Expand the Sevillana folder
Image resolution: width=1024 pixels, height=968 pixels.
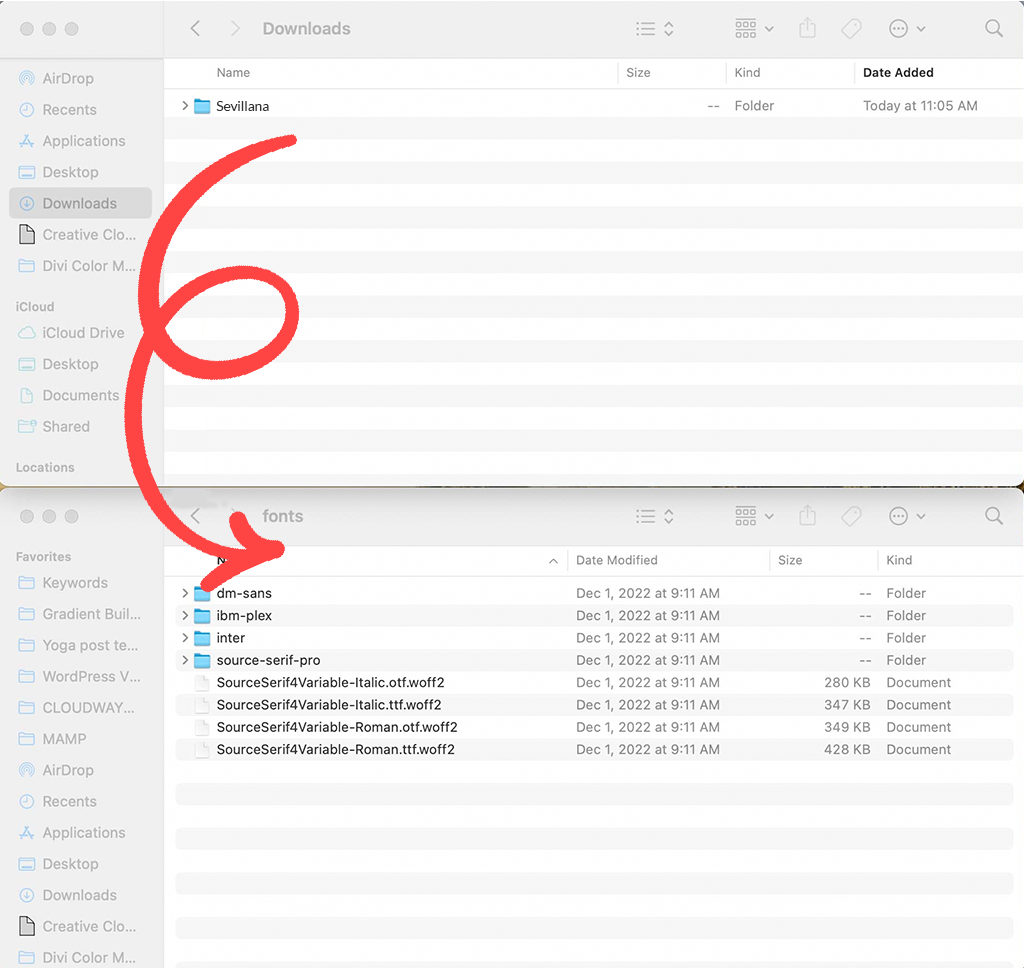coord(185,106)
